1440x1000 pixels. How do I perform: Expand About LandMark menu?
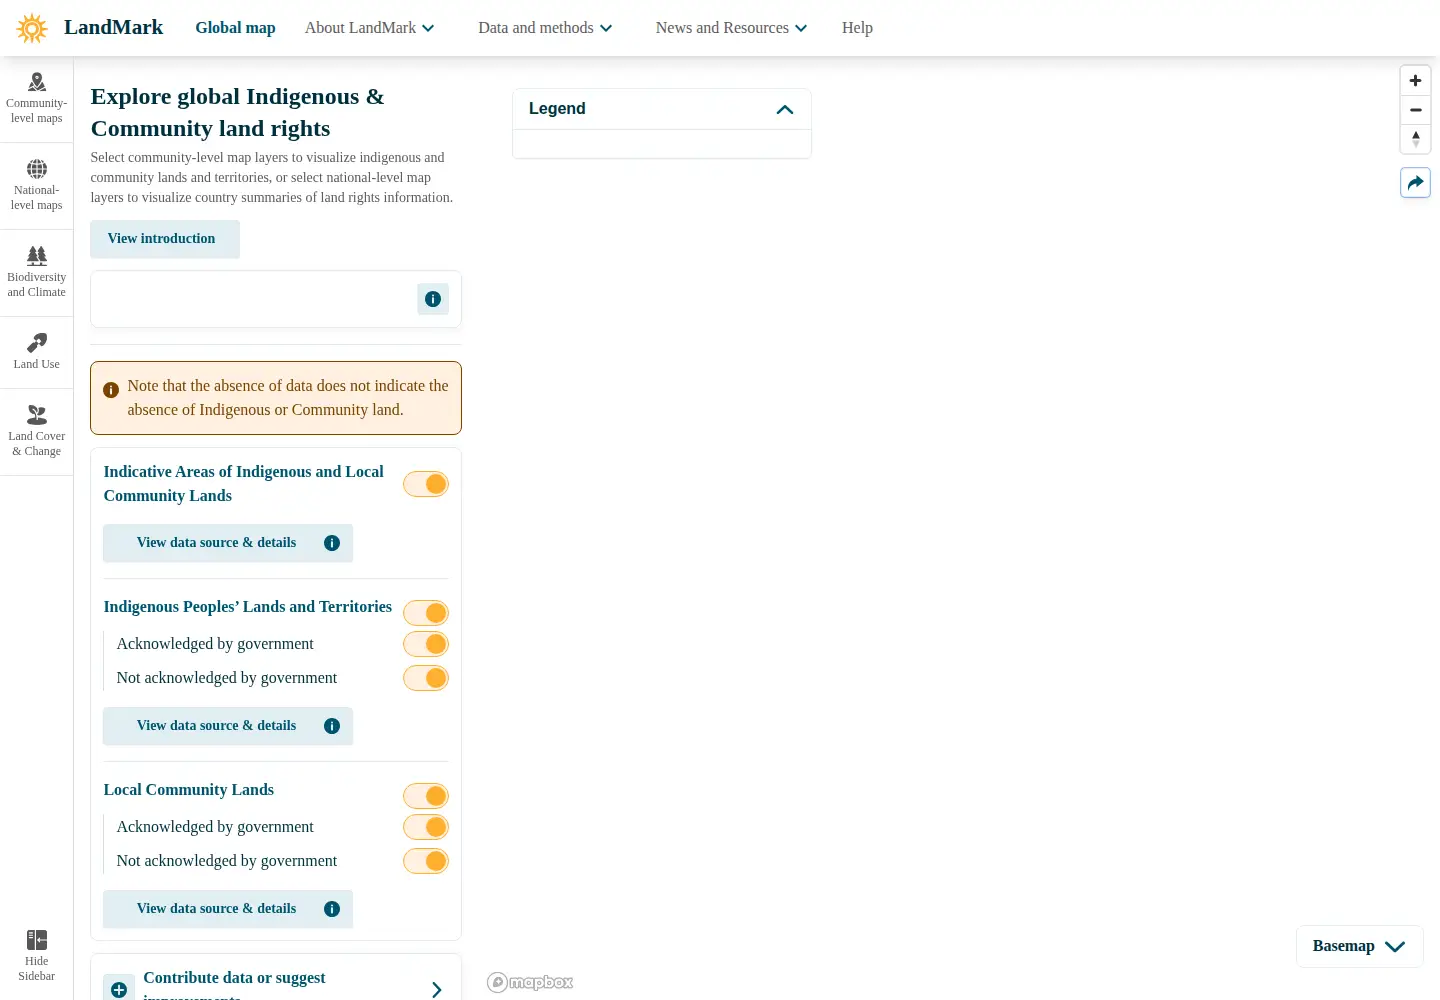click(369, 28)
